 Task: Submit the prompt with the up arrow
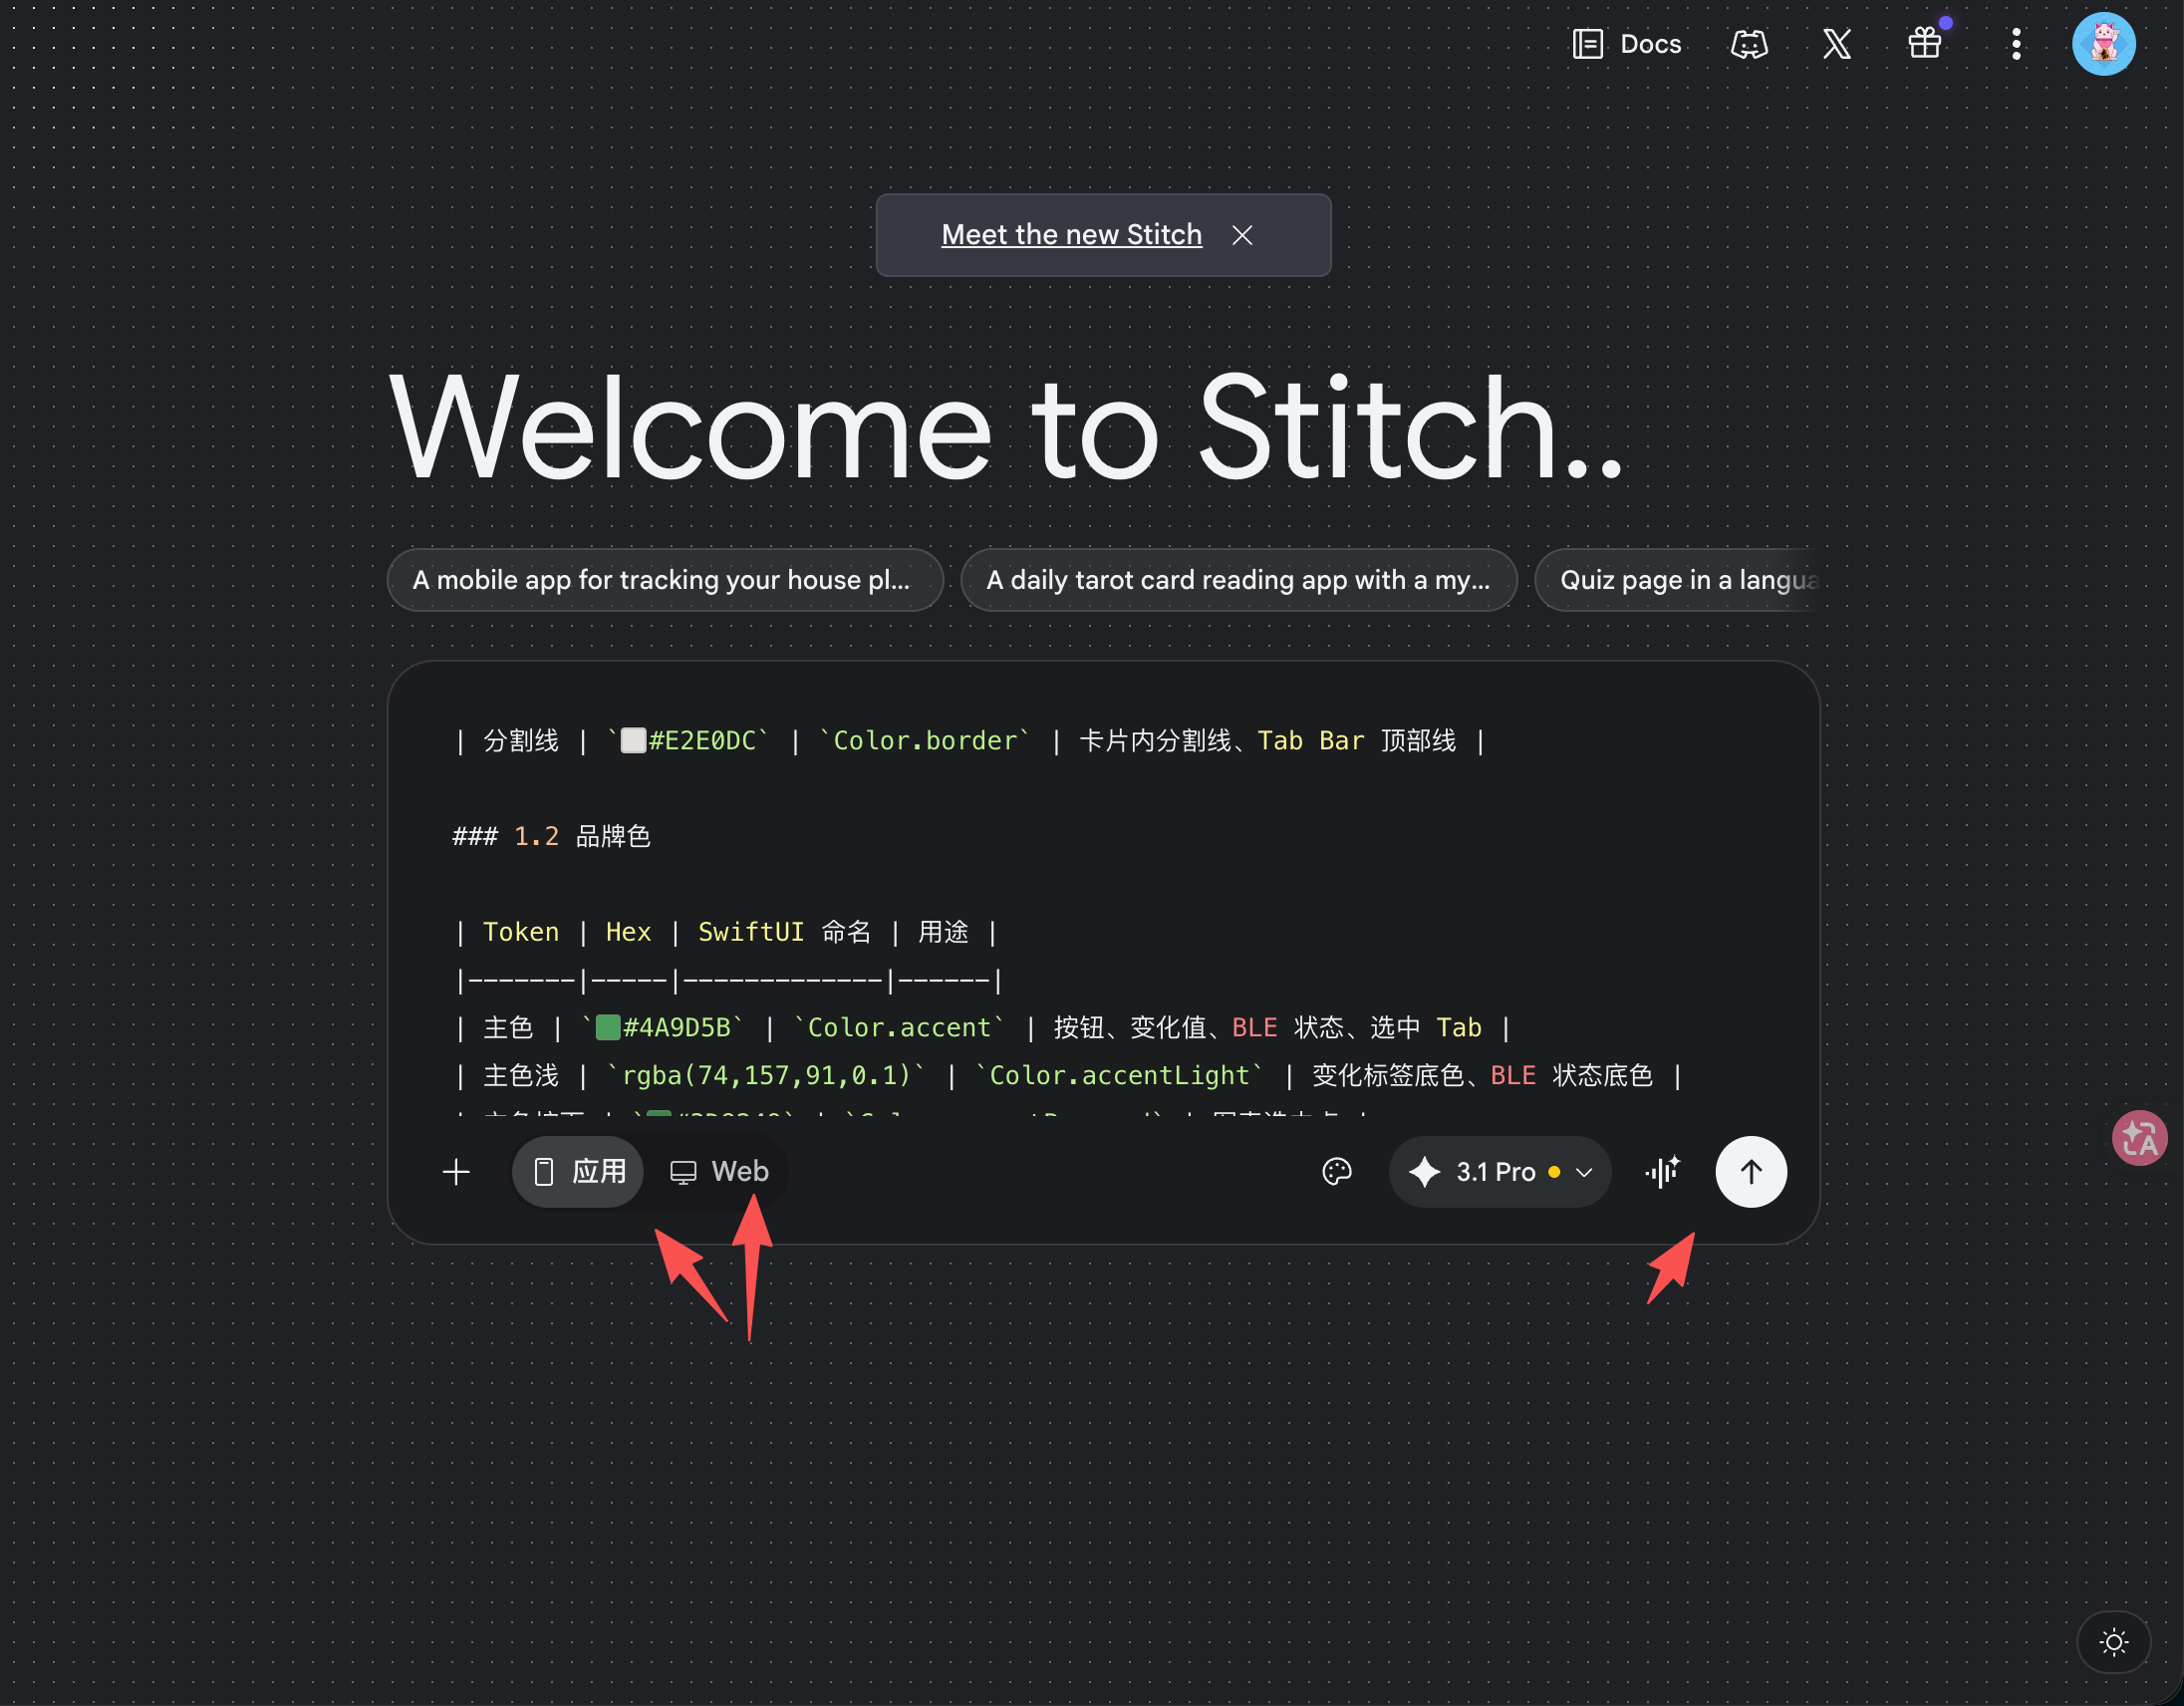click(x=1751, y=1172)
